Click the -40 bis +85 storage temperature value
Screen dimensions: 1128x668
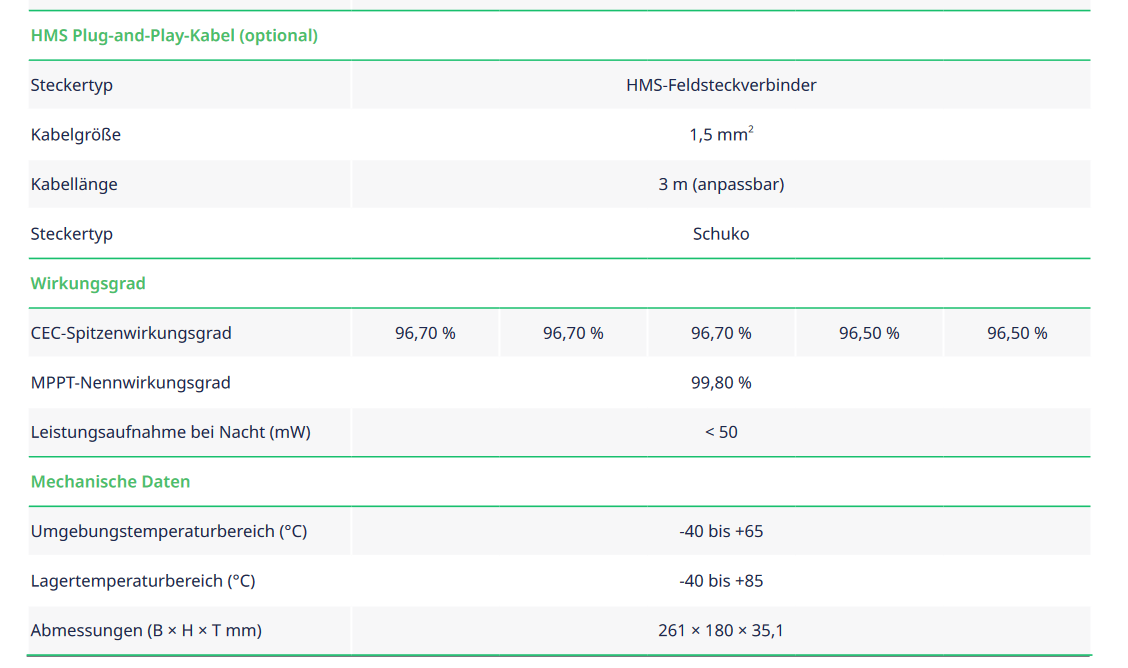(x=721, y=581)
